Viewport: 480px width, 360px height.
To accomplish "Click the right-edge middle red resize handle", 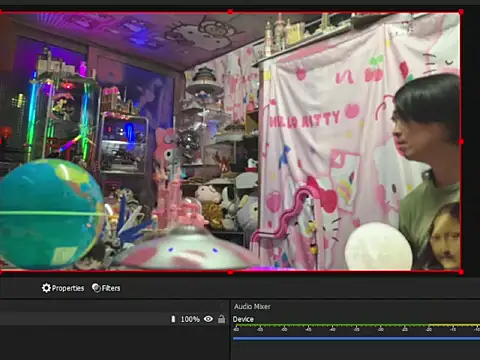I will (x=461, y=142).
